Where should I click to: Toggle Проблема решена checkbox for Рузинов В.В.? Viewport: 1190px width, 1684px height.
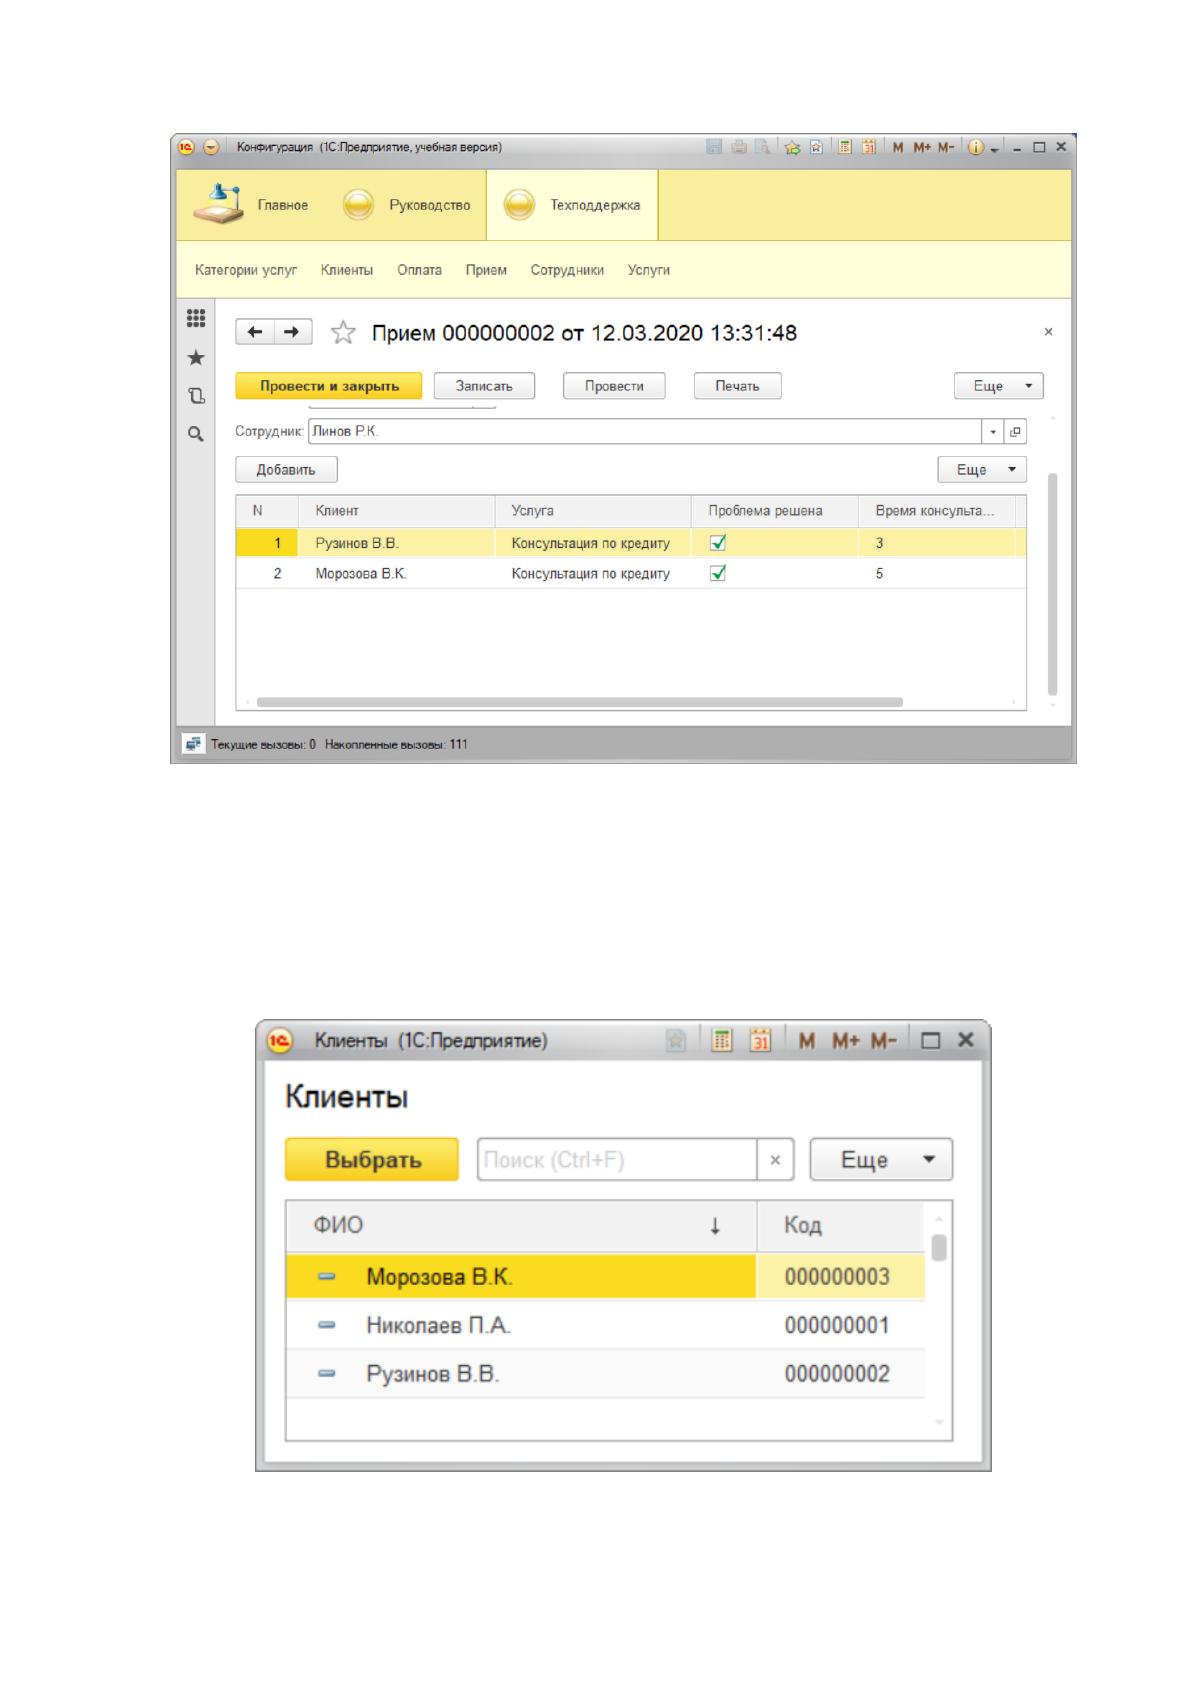[717, 543]
